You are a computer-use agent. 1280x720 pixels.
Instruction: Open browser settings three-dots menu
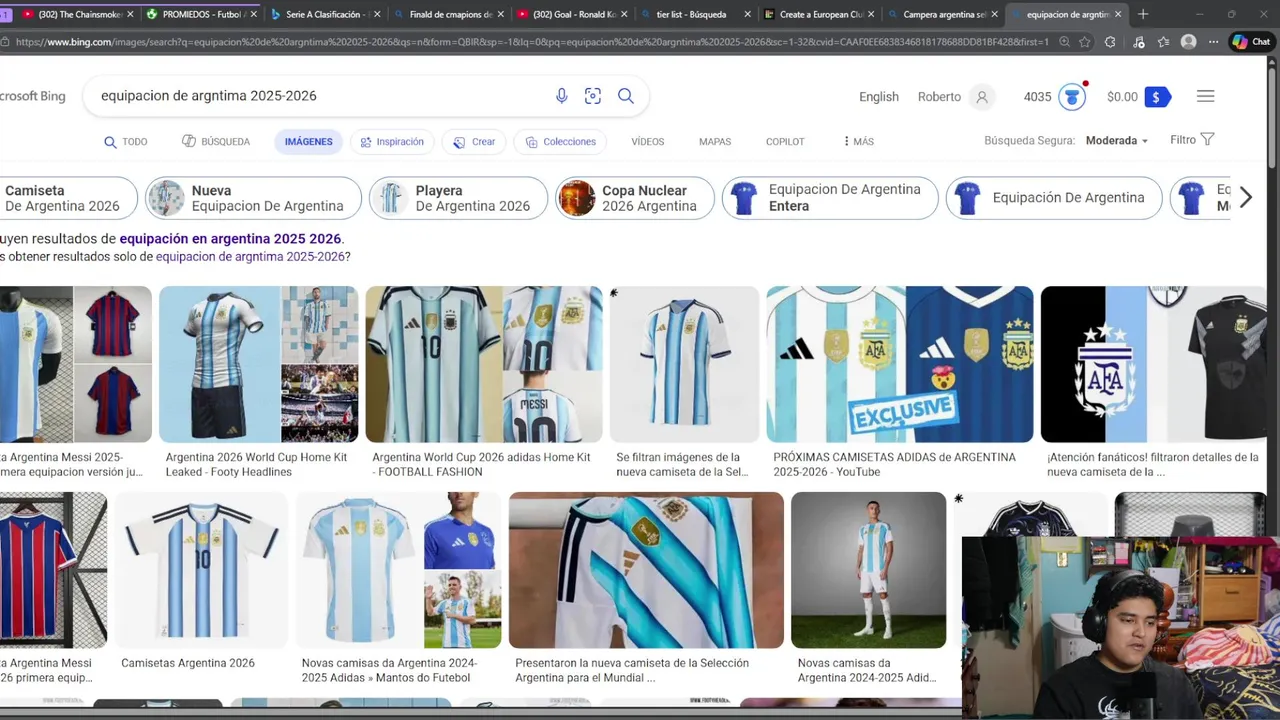tap(1213, 42)
